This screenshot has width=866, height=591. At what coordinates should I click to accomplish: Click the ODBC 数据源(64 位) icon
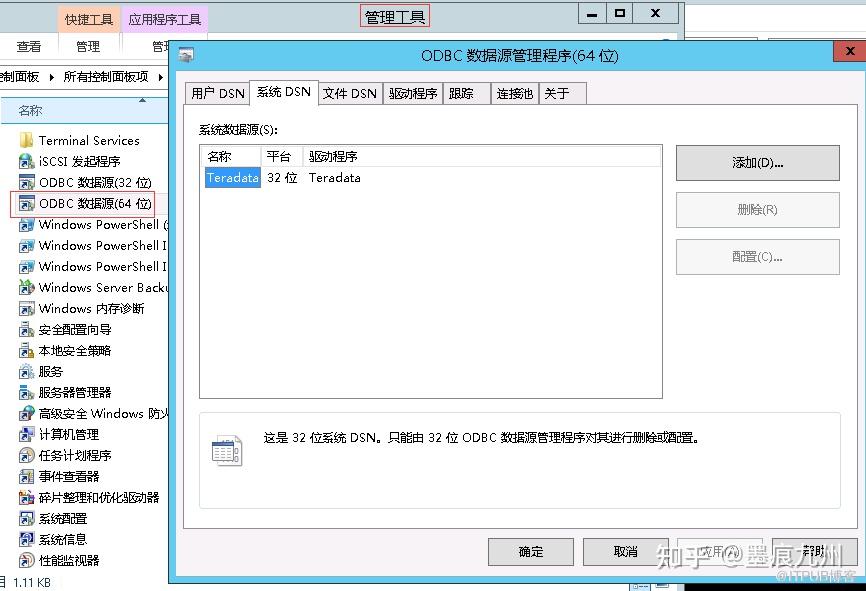(26, 203)
